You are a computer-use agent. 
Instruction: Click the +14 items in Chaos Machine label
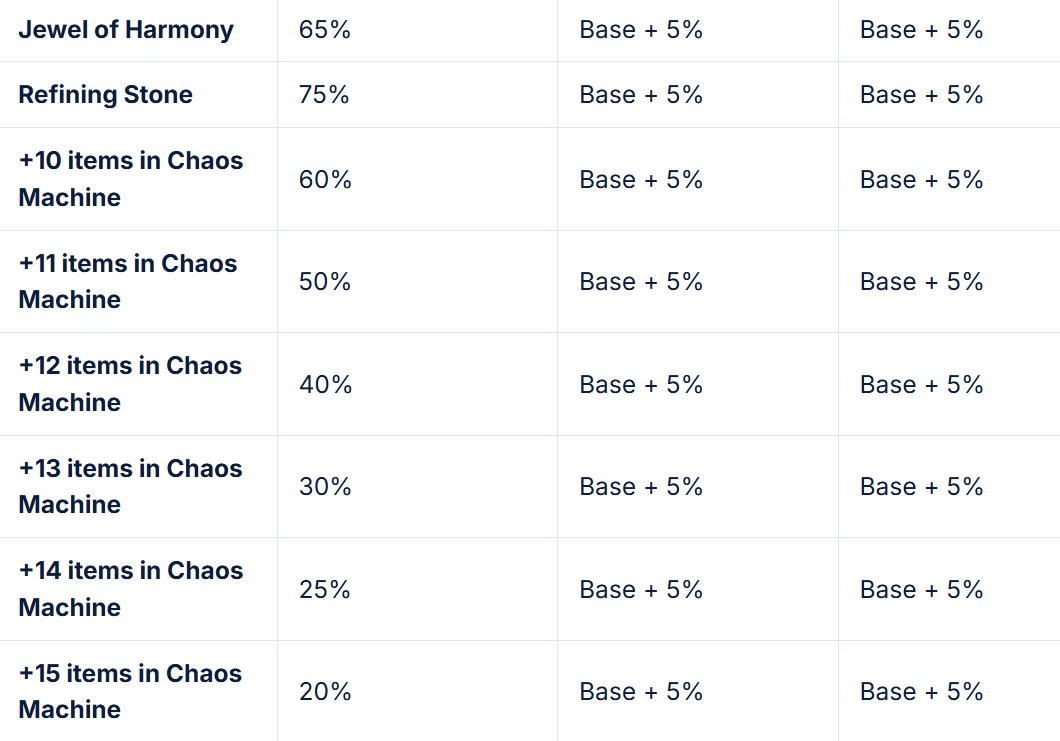131,589
